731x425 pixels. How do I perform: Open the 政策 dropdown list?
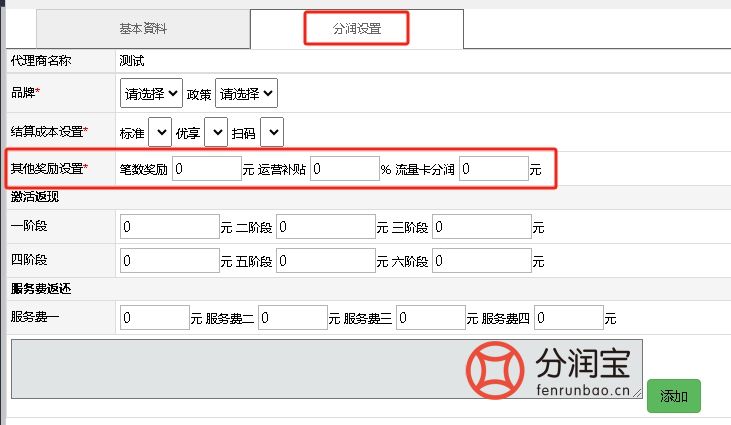coord(246,93)
